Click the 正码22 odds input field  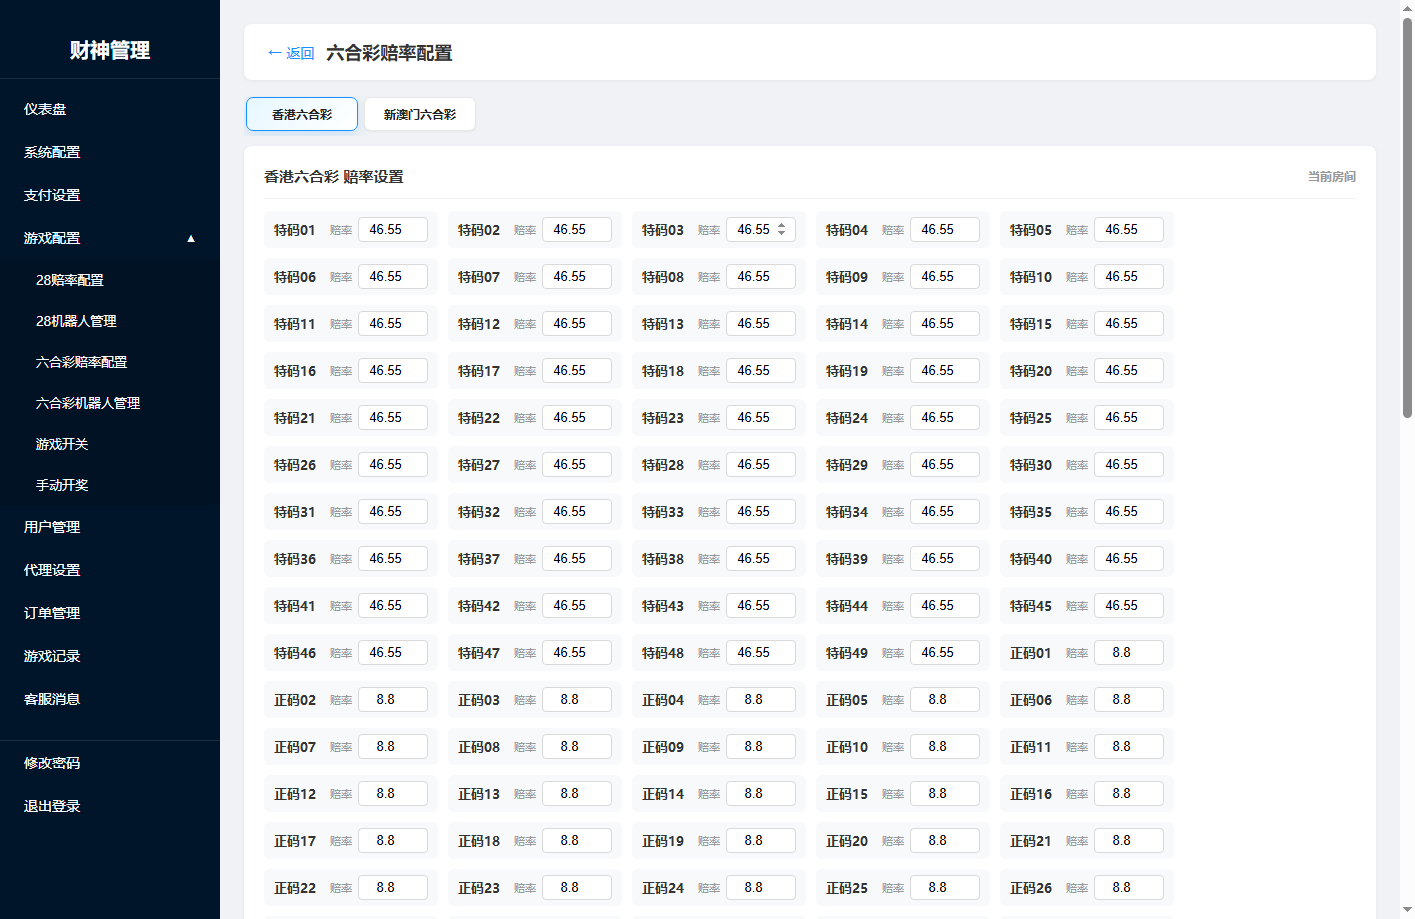pos(393,888)
